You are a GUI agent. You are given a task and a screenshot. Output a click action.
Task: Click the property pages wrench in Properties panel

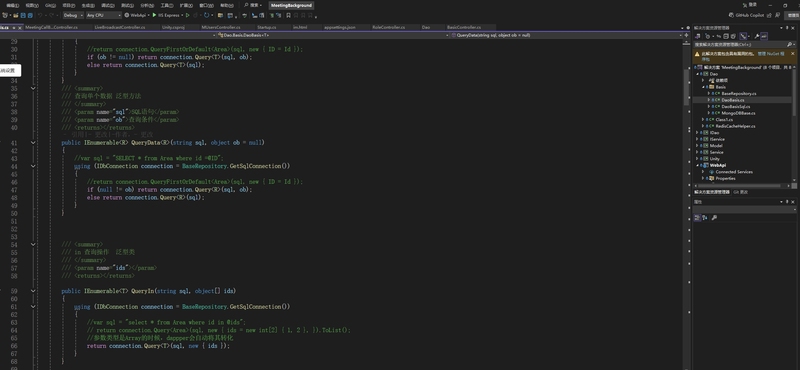714,217
